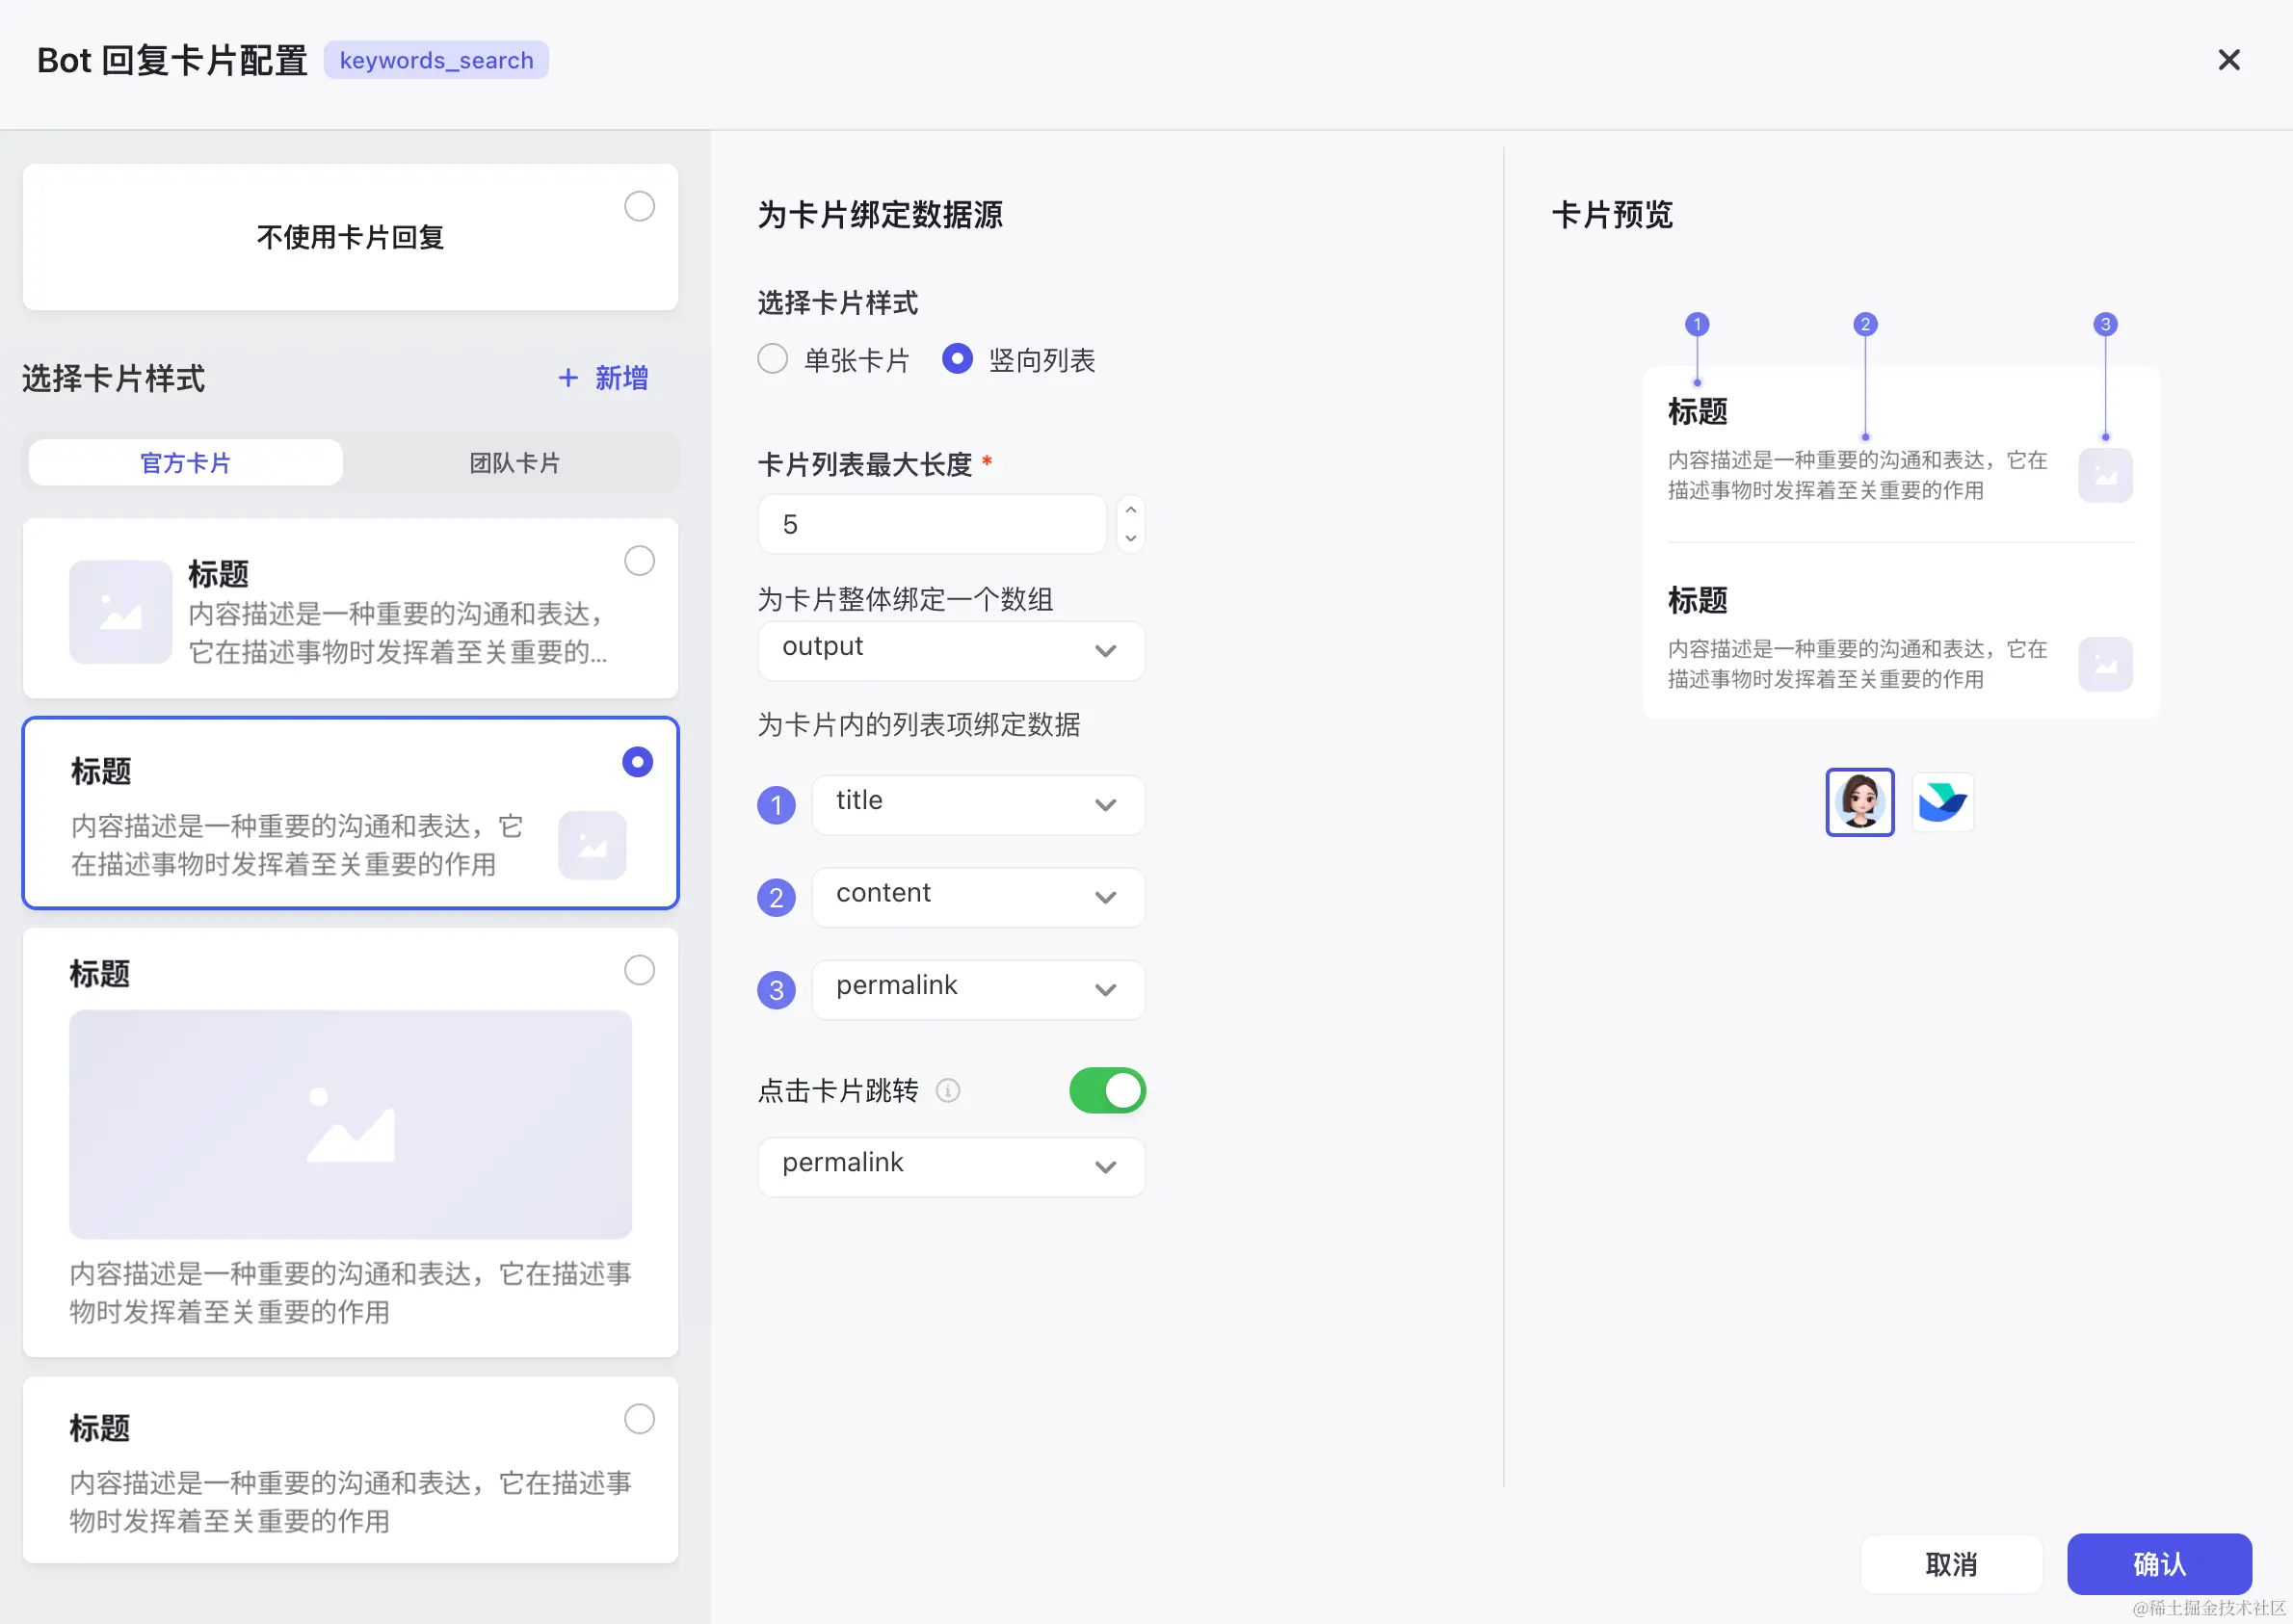The image size is (2293, 1624).
Task: Turn off the 点击卡片跳转 switch
Action: pyautogui.click(x=1106, y=1090)
